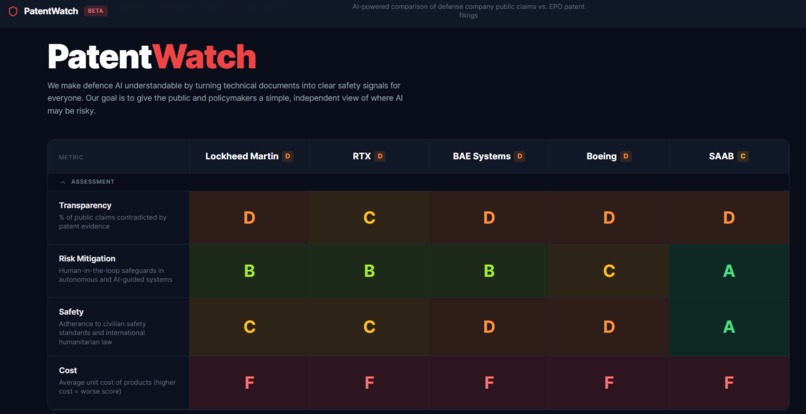The width and height of the screenshot is (806, 414).
Task: Open Boeing Risk Mitigation grade C cell
Action: point(609,271)
